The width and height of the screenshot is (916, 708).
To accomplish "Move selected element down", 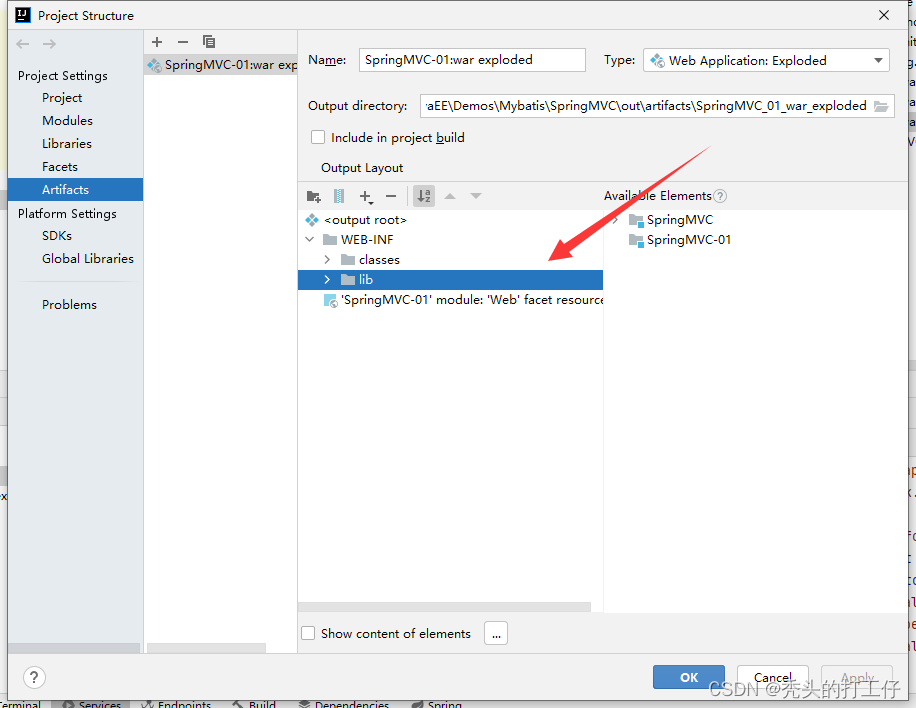I will coord(476,196).
